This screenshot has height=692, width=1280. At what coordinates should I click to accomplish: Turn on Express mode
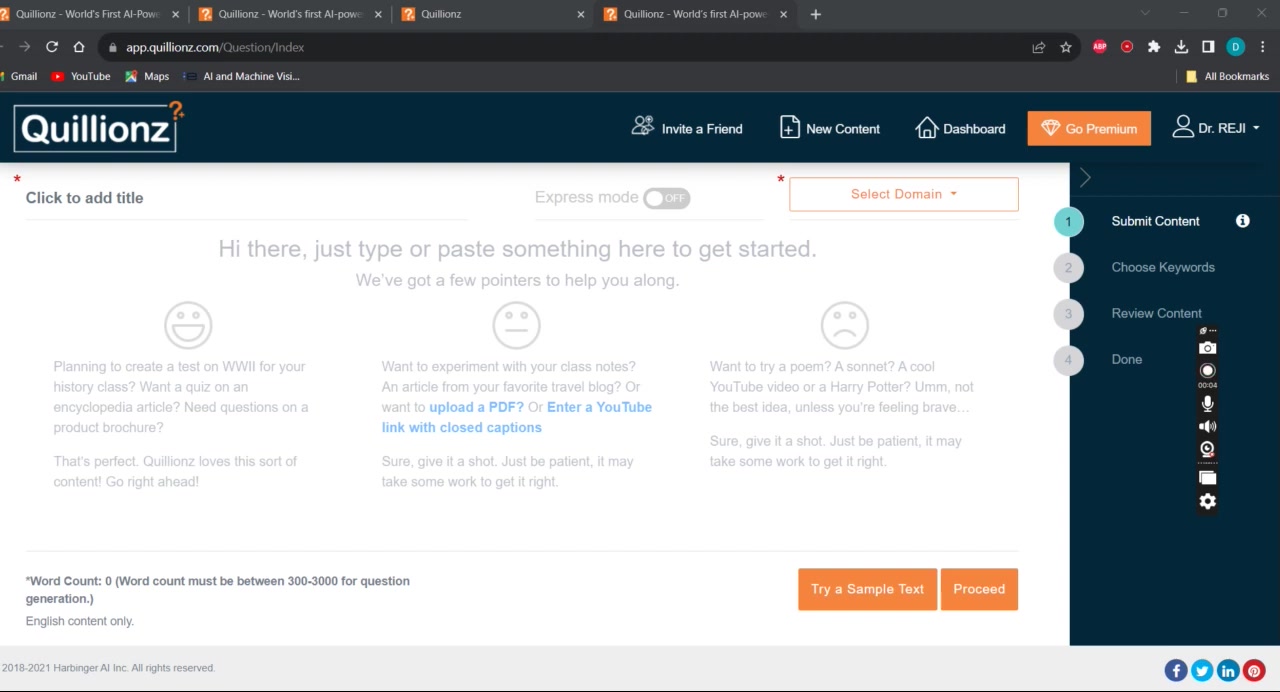[x=666, y=197]
